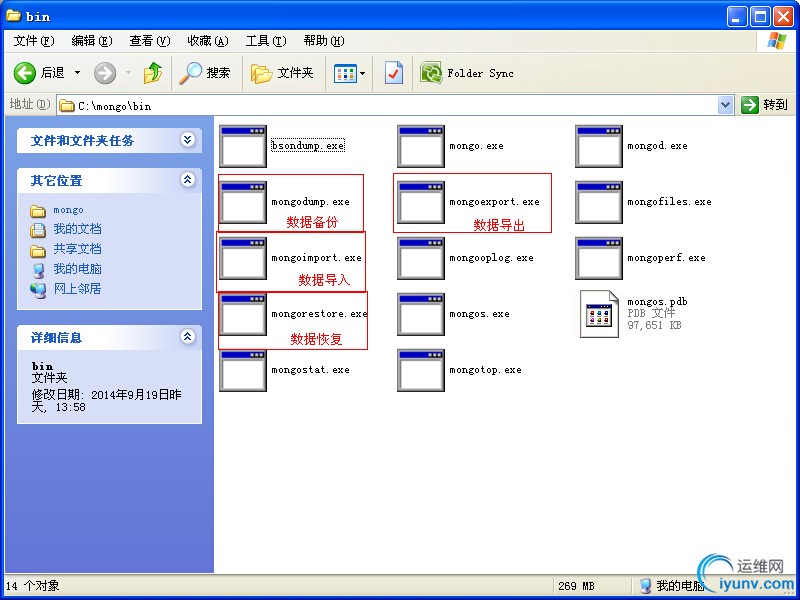Viewport: 800px width, 600px height.
Task: Maximize the bin window
Action: [760, 17]
